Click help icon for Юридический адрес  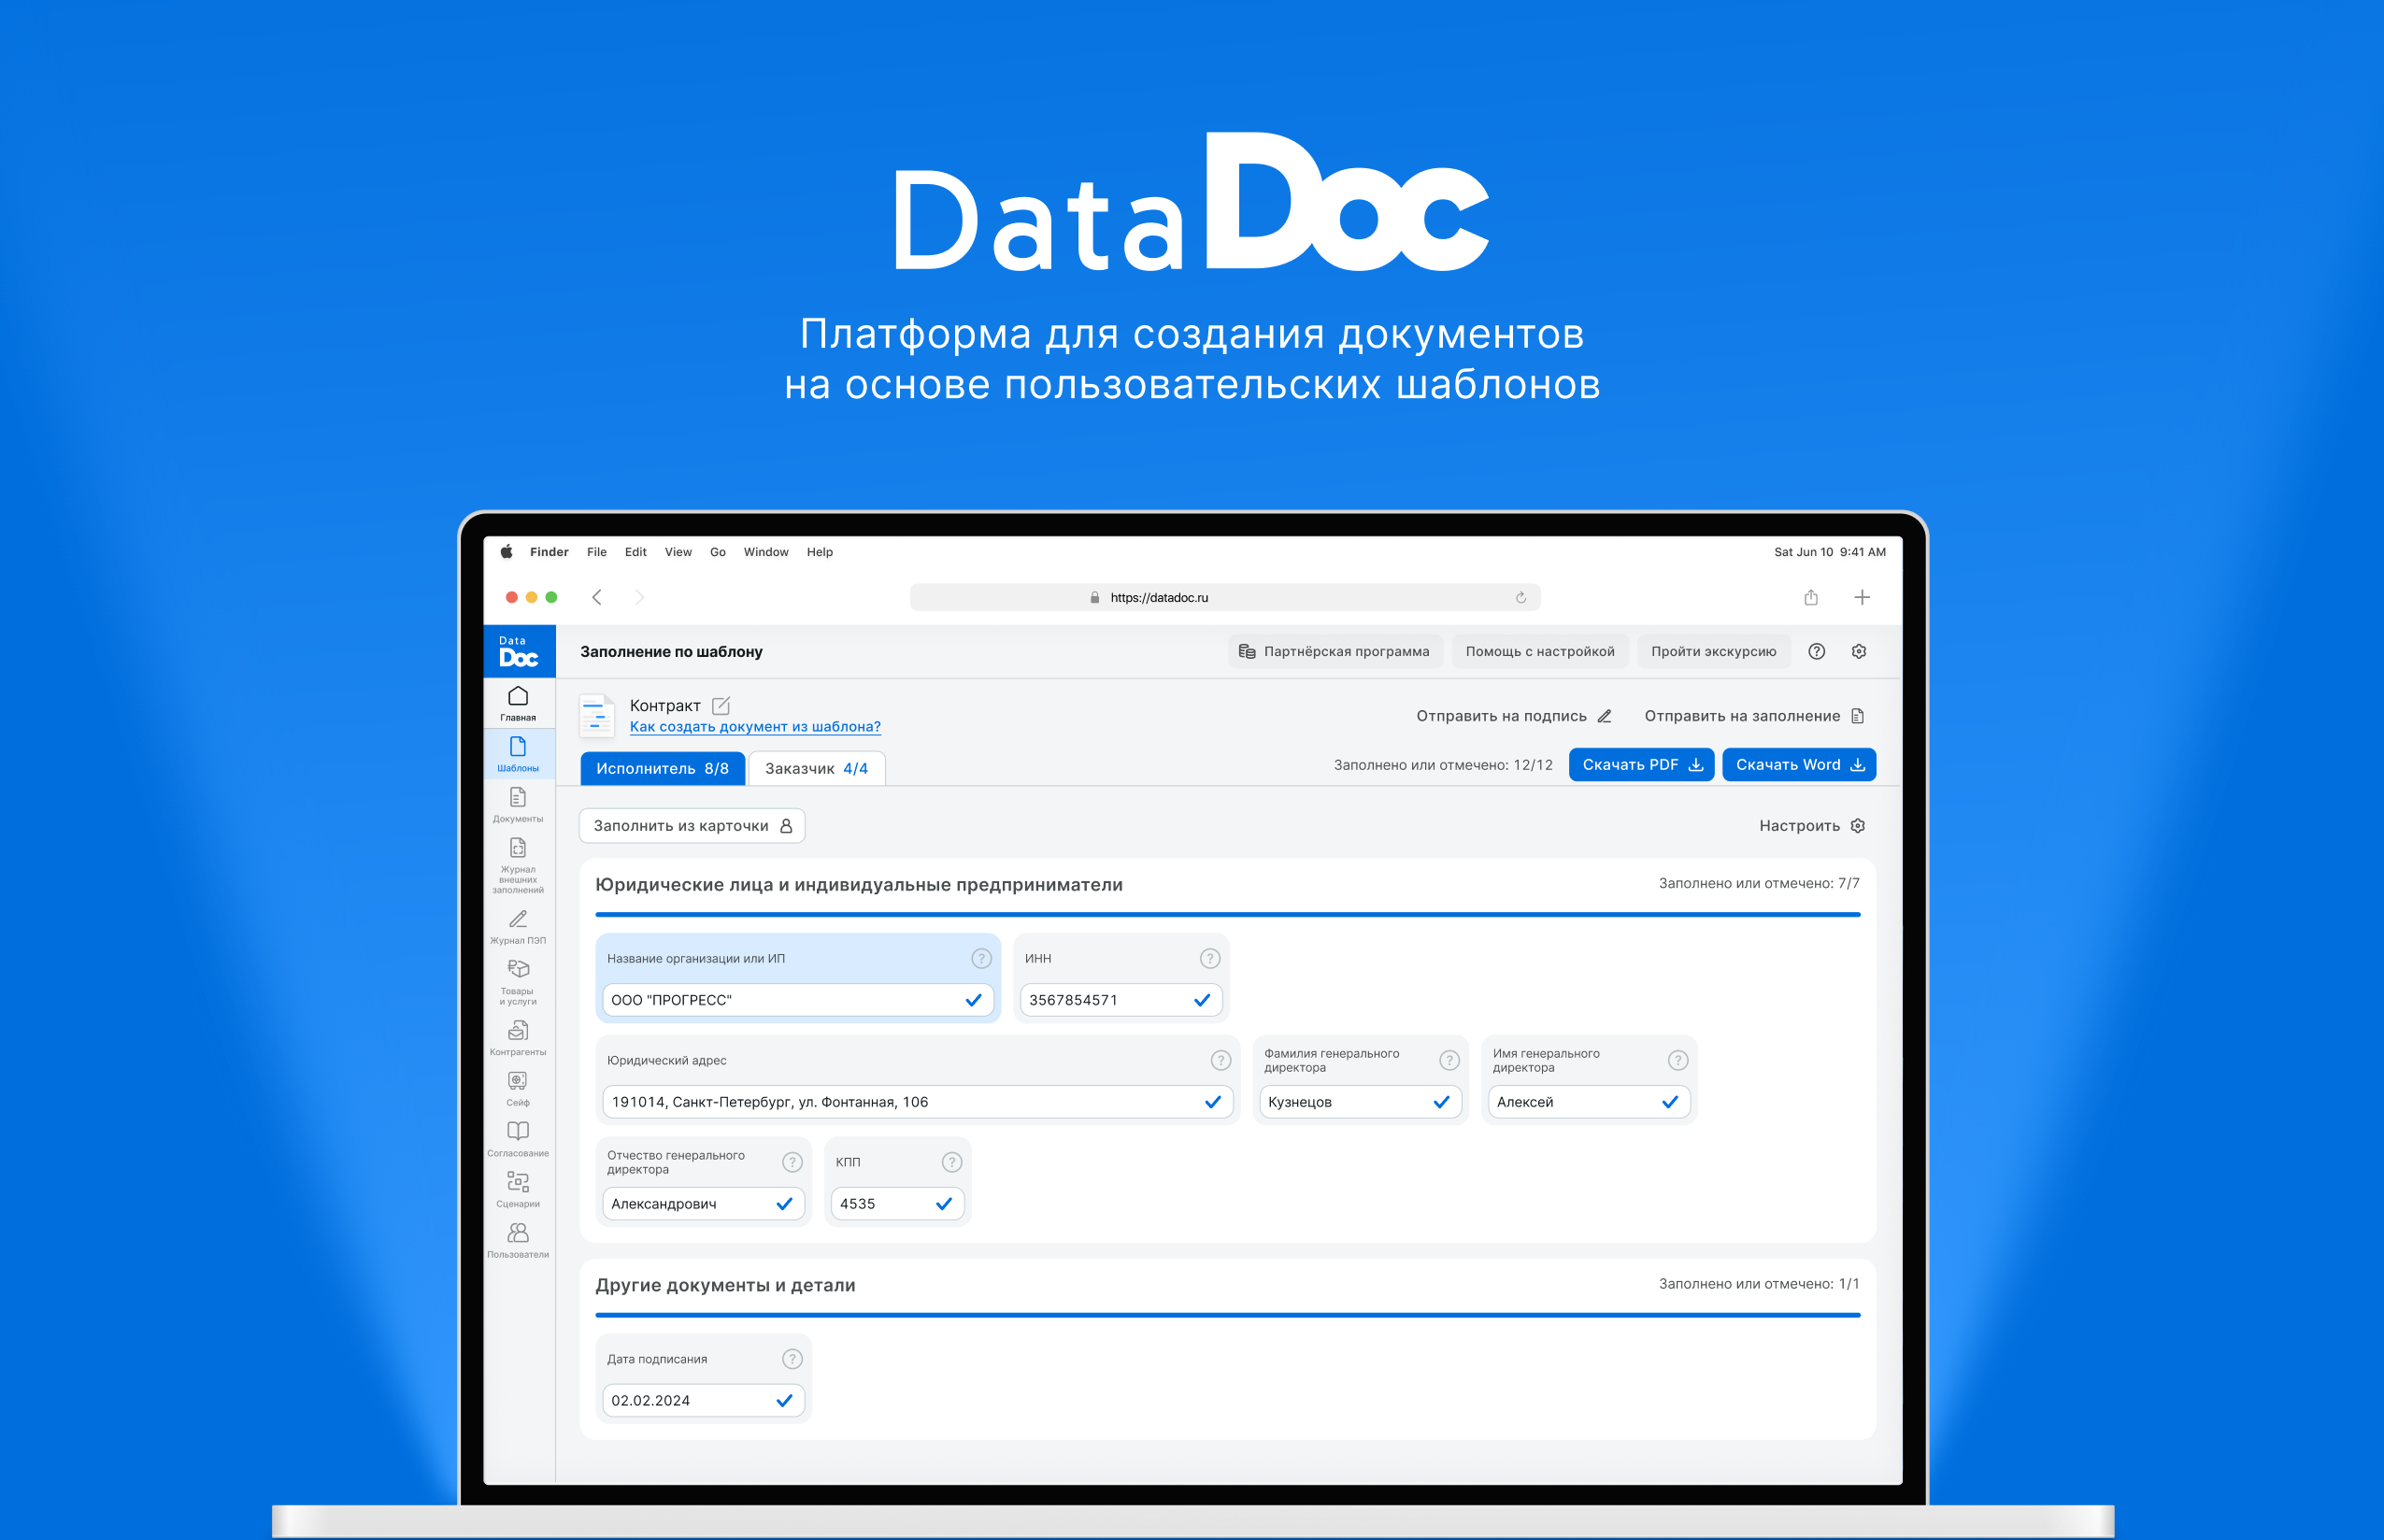tap(1221, 1060)
